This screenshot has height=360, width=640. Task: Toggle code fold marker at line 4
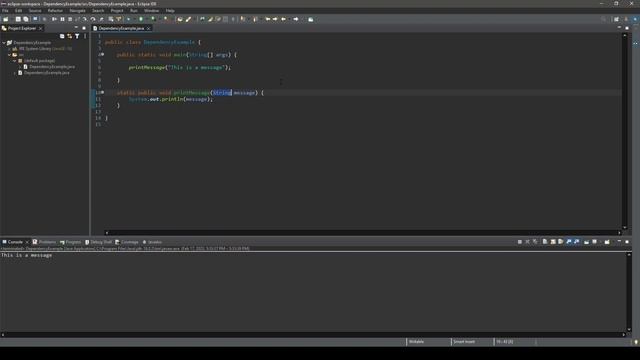click(x=103, y=54)
